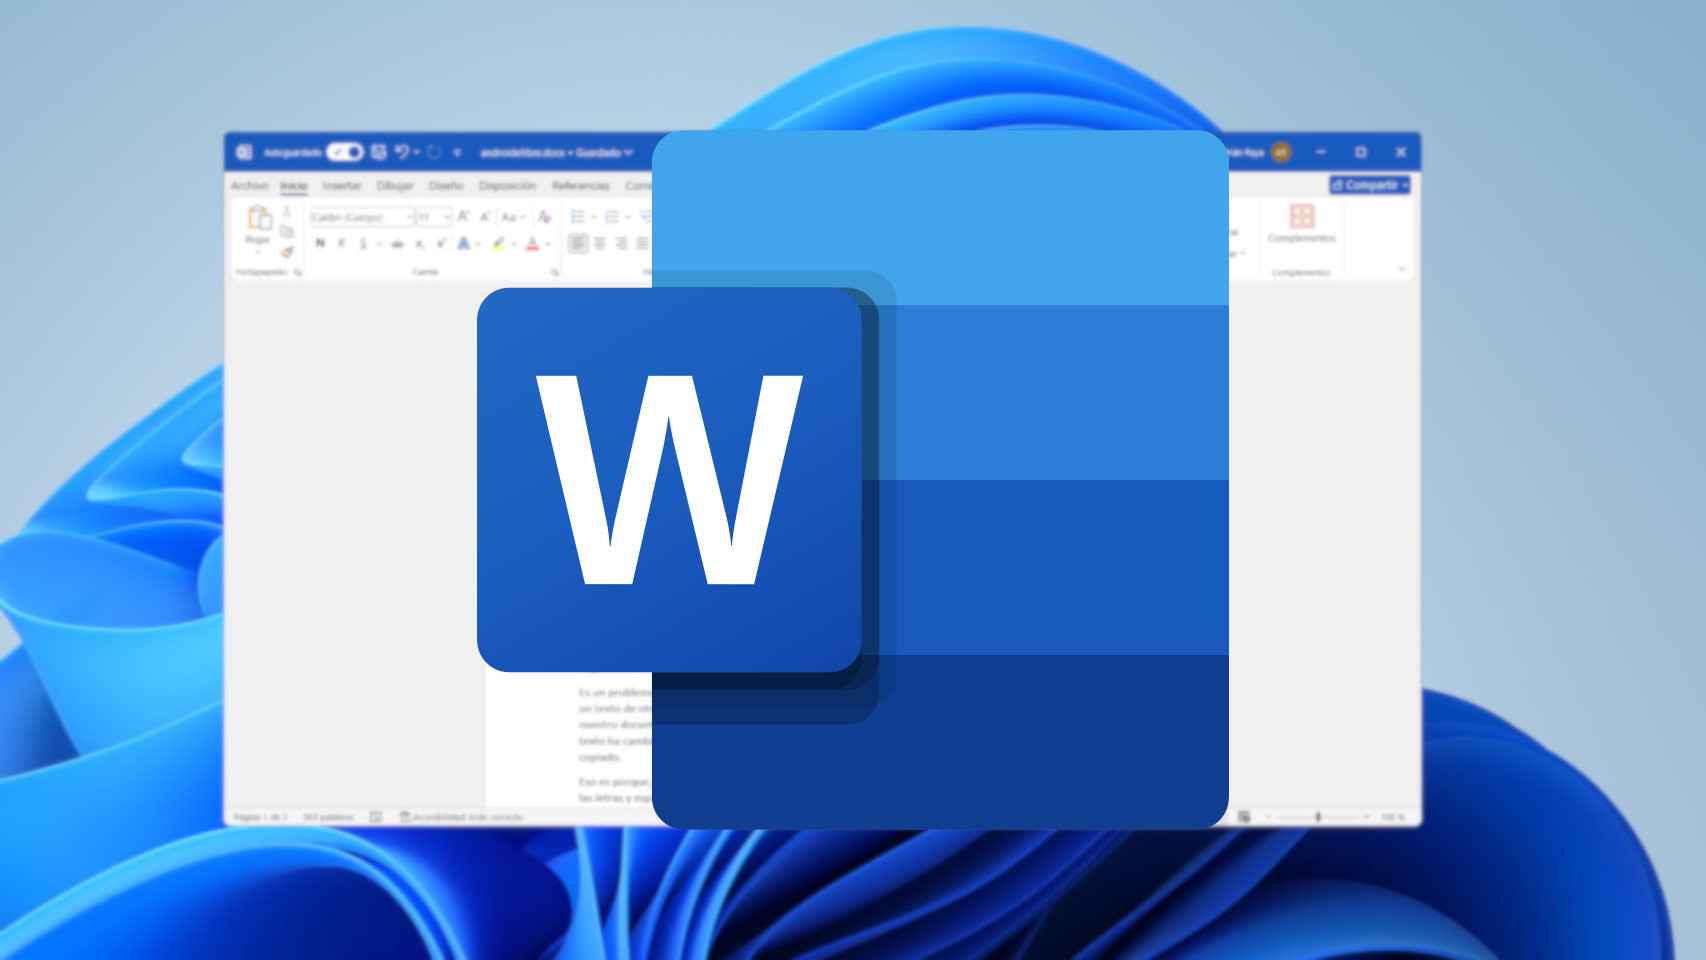The image size is (1706, 960).
Task: Toggle strikethrough formatting
Action: point(398,244)
